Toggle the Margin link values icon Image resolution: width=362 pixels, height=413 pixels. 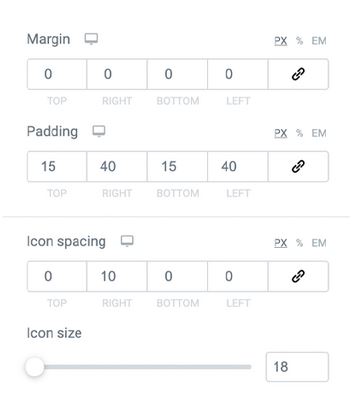[298, 74]
